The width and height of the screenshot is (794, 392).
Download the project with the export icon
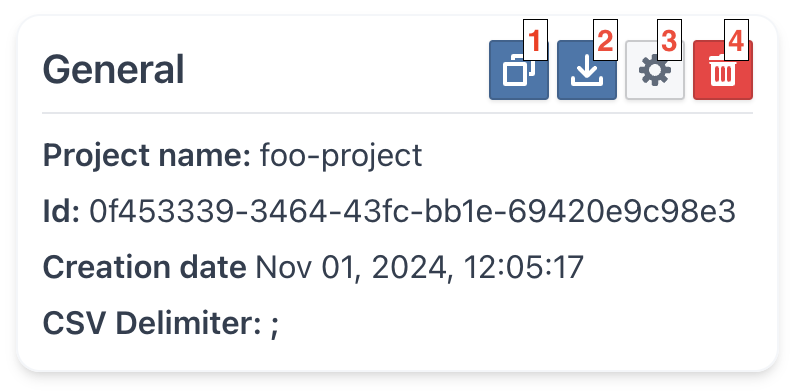coord(587,70)
